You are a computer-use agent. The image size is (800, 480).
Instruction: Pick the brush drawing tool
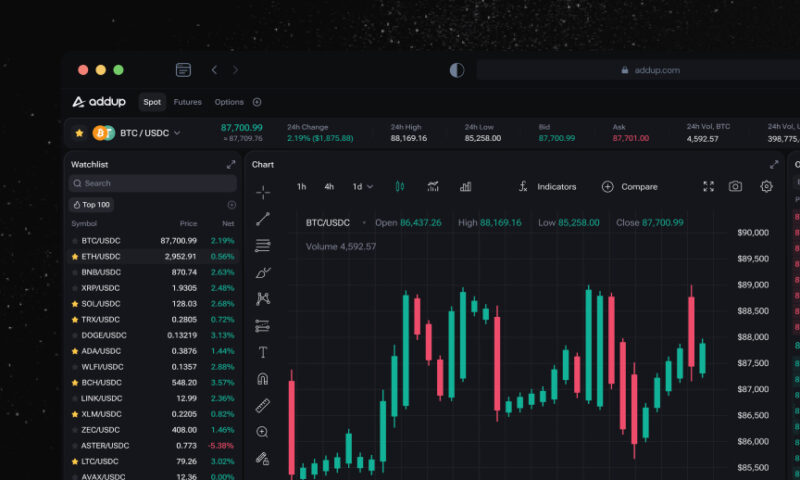tap(263, 272)
